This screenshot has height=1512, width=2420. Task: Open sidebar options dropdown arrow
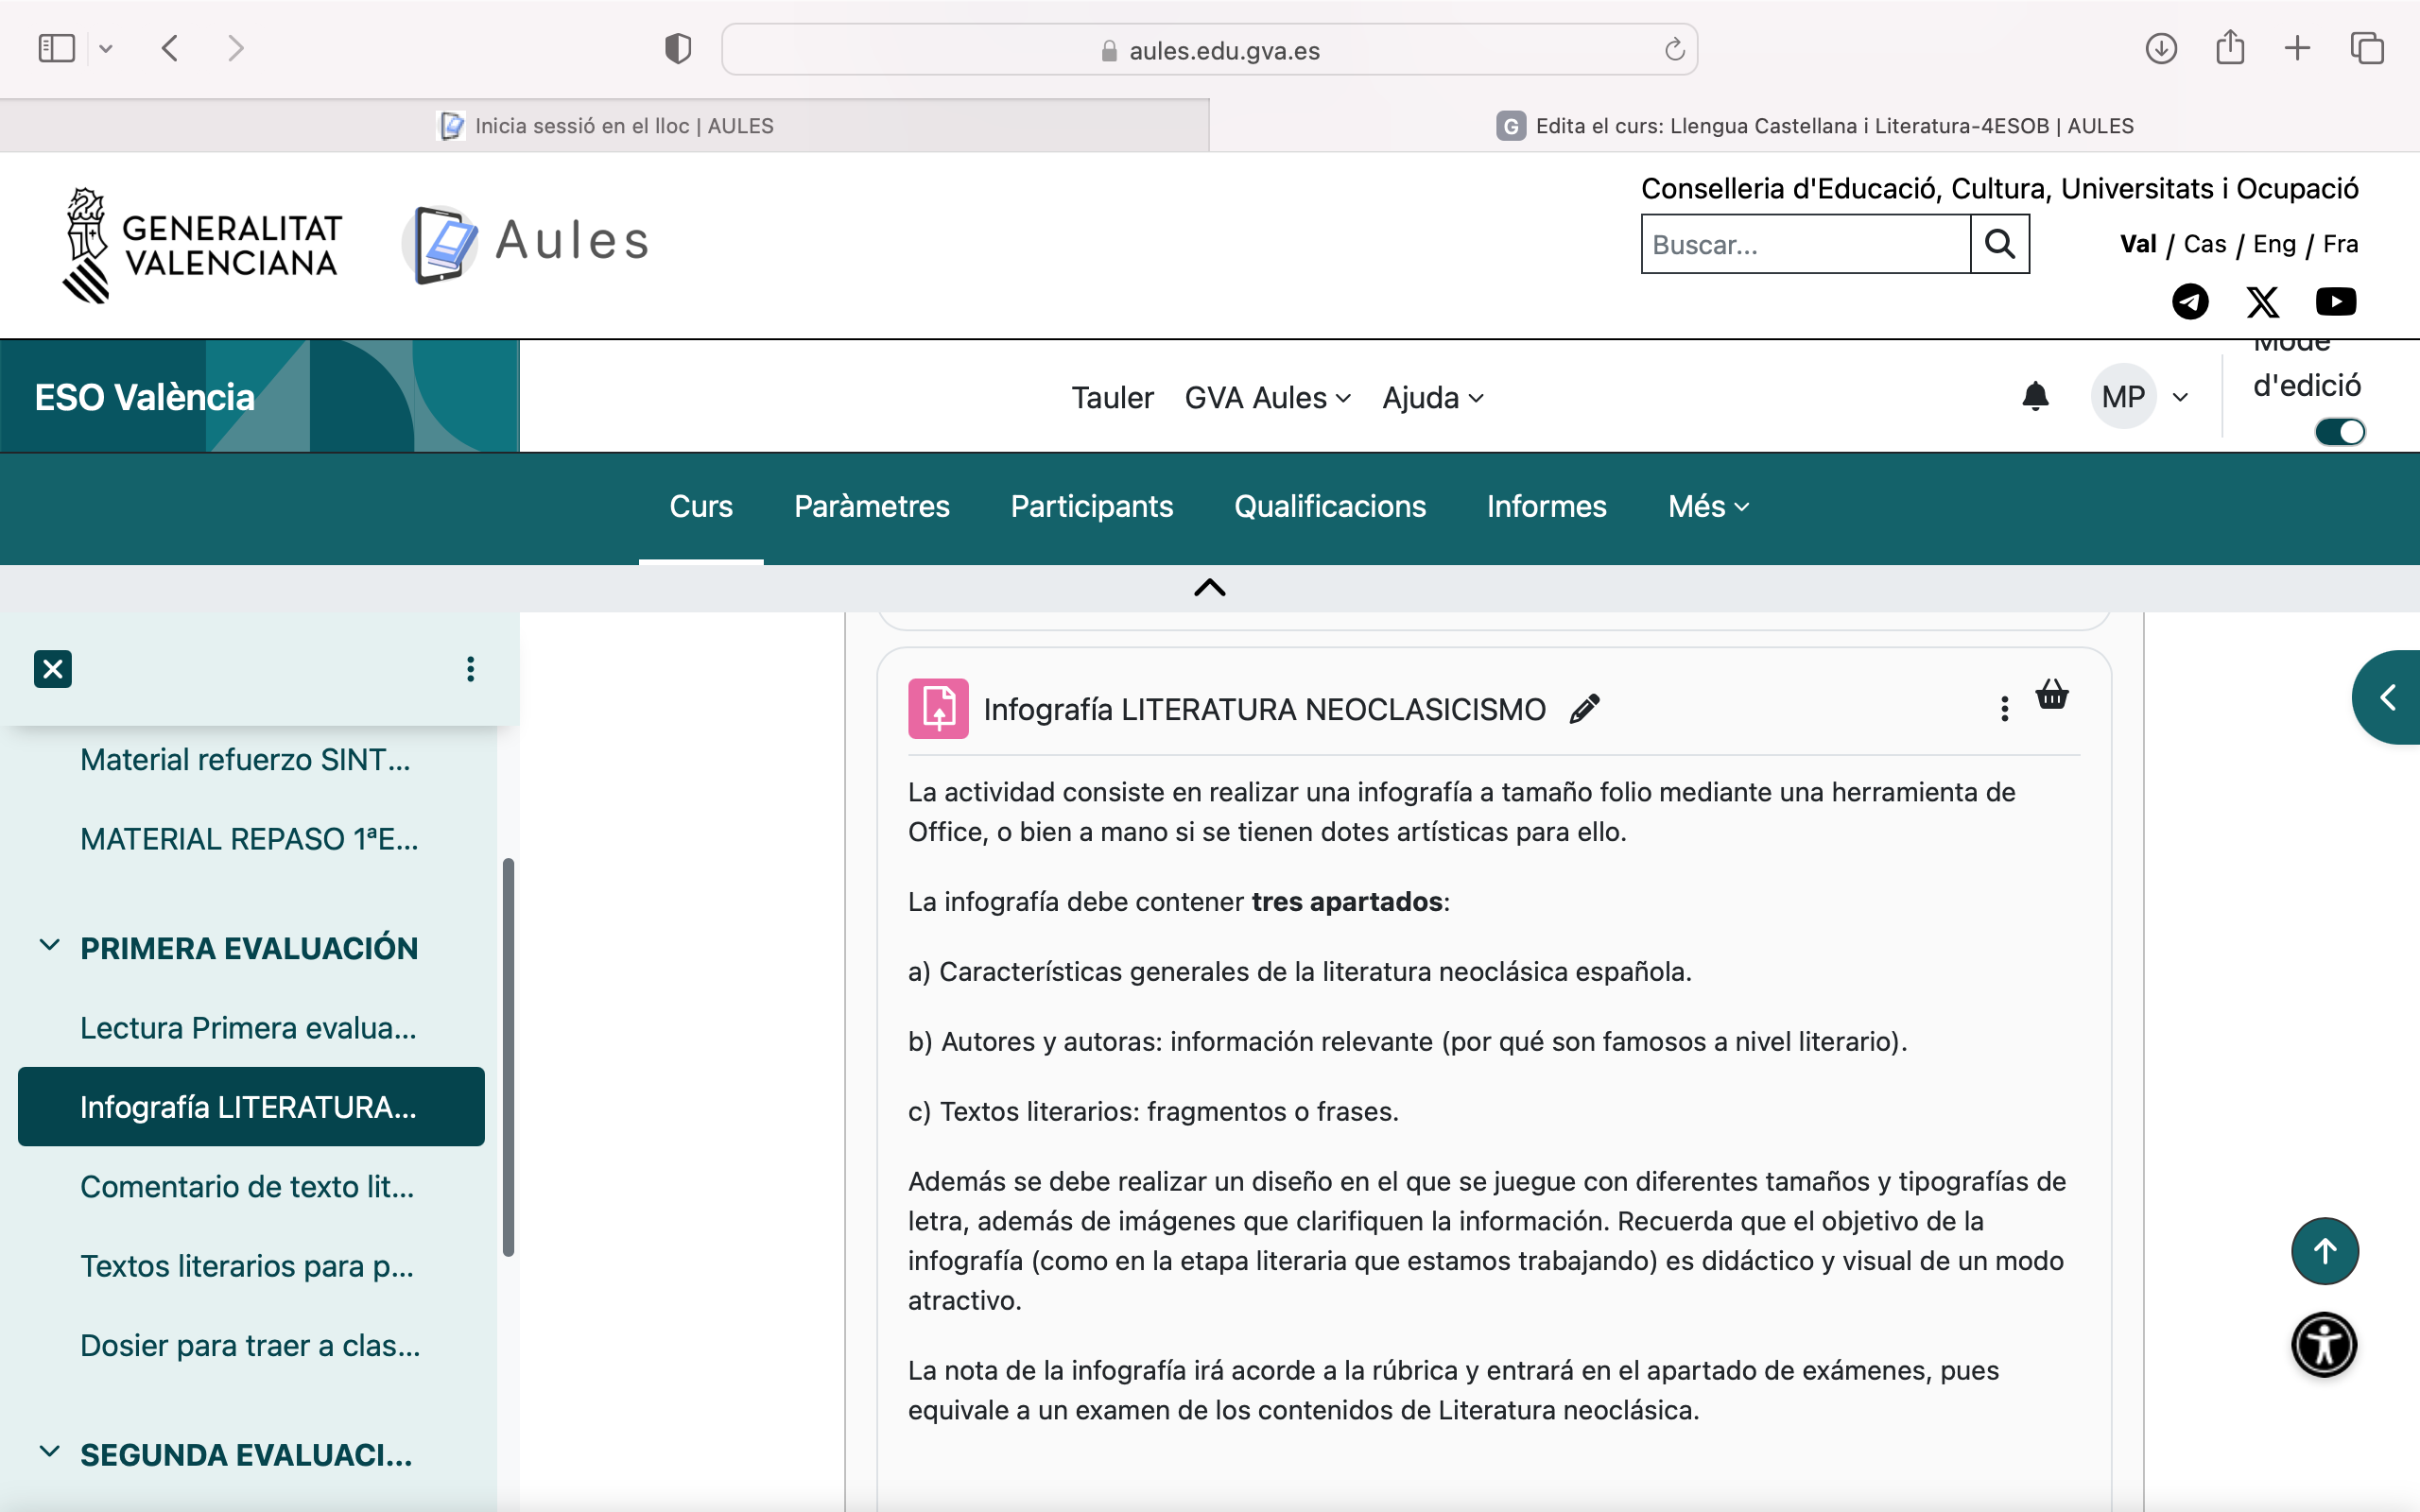tap(106, 48)
